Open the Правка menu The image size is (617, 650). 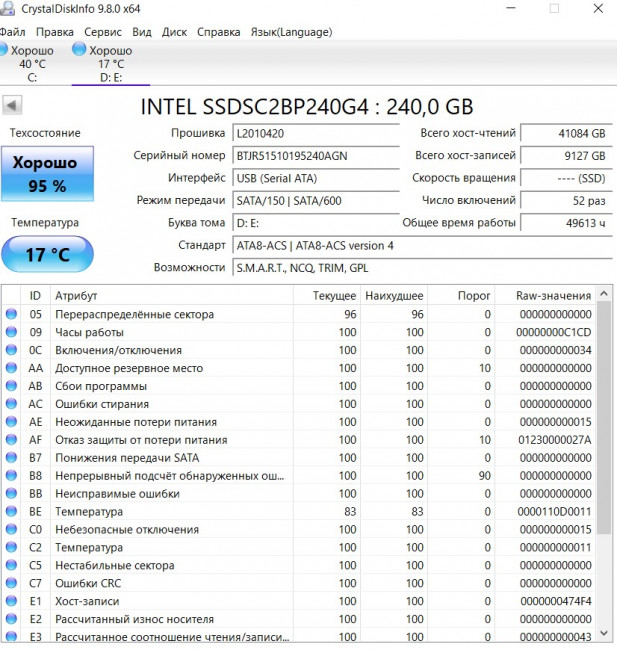[x=55, y=32]
